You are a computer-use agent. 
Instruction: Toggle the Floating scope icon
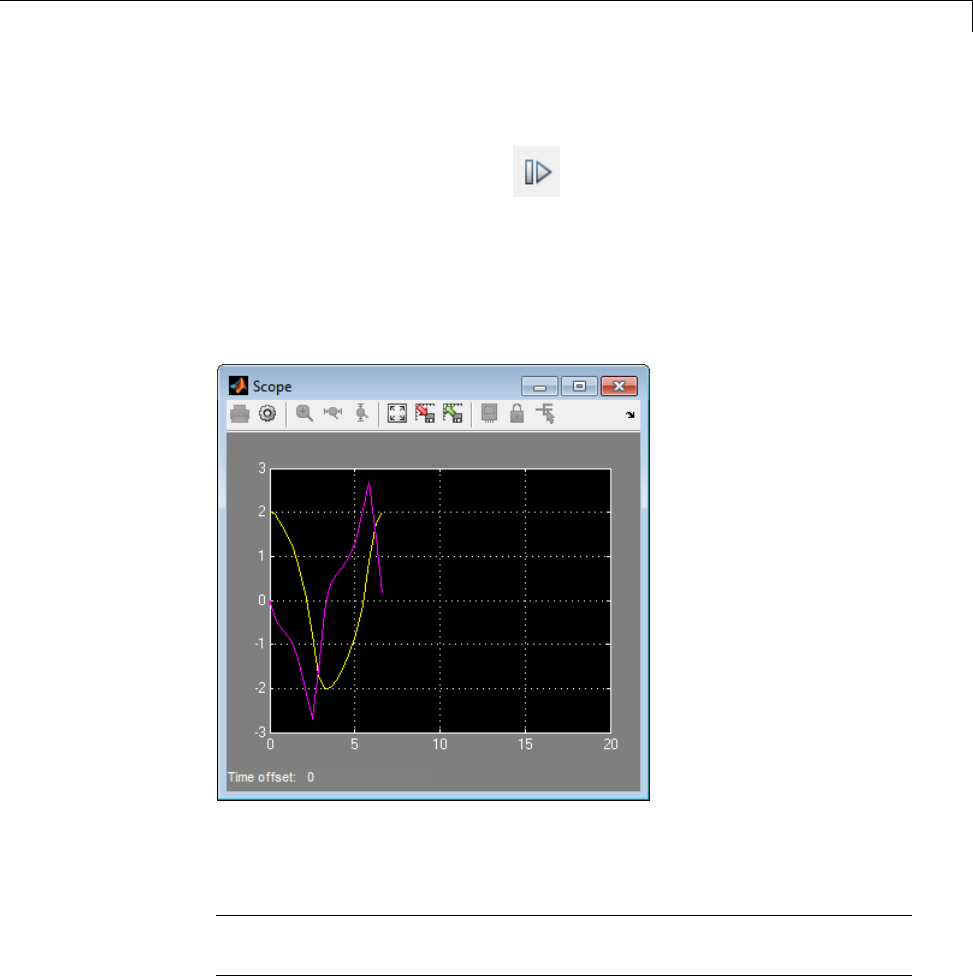[x=489, y=413]
